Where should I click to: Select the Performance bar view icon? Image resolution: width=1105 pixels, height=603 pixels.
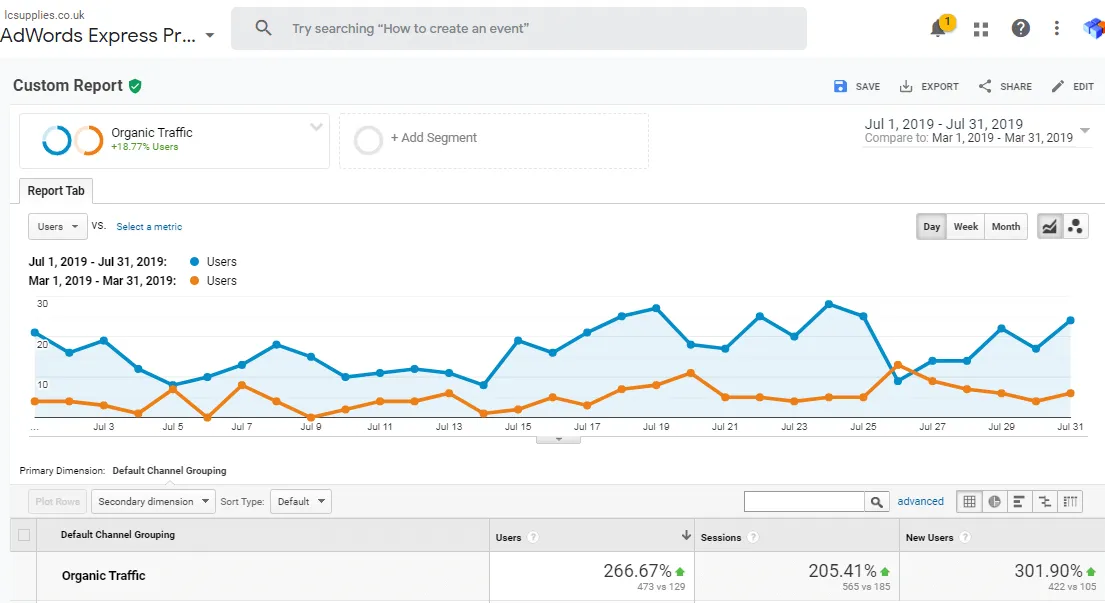[1019, 502]
